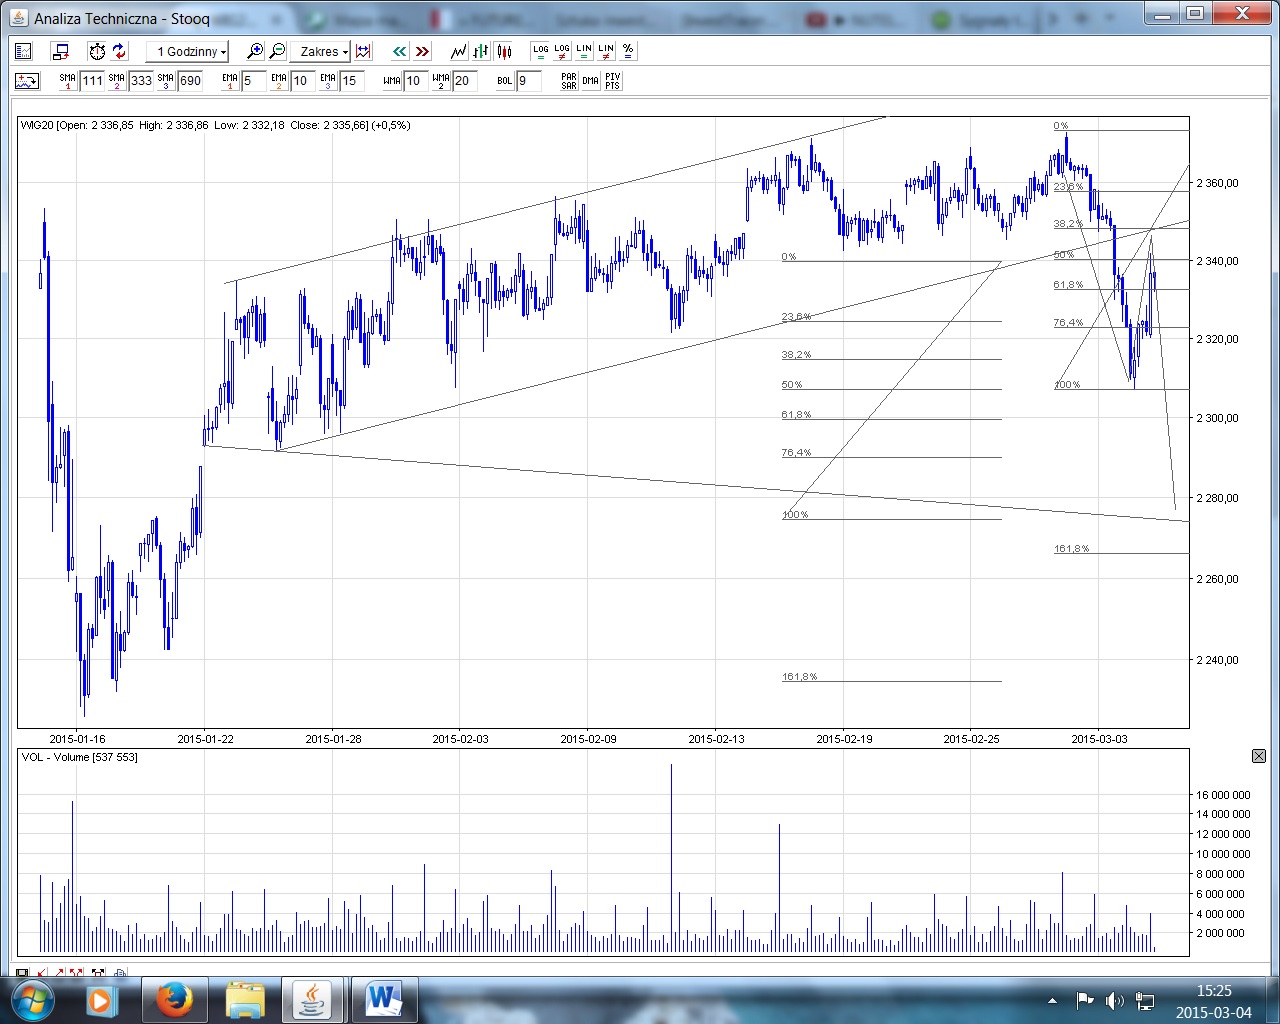Click the PIV PTS pivot points button
This screenshot has width=1280, height=1024.
[x=612, y=81]
